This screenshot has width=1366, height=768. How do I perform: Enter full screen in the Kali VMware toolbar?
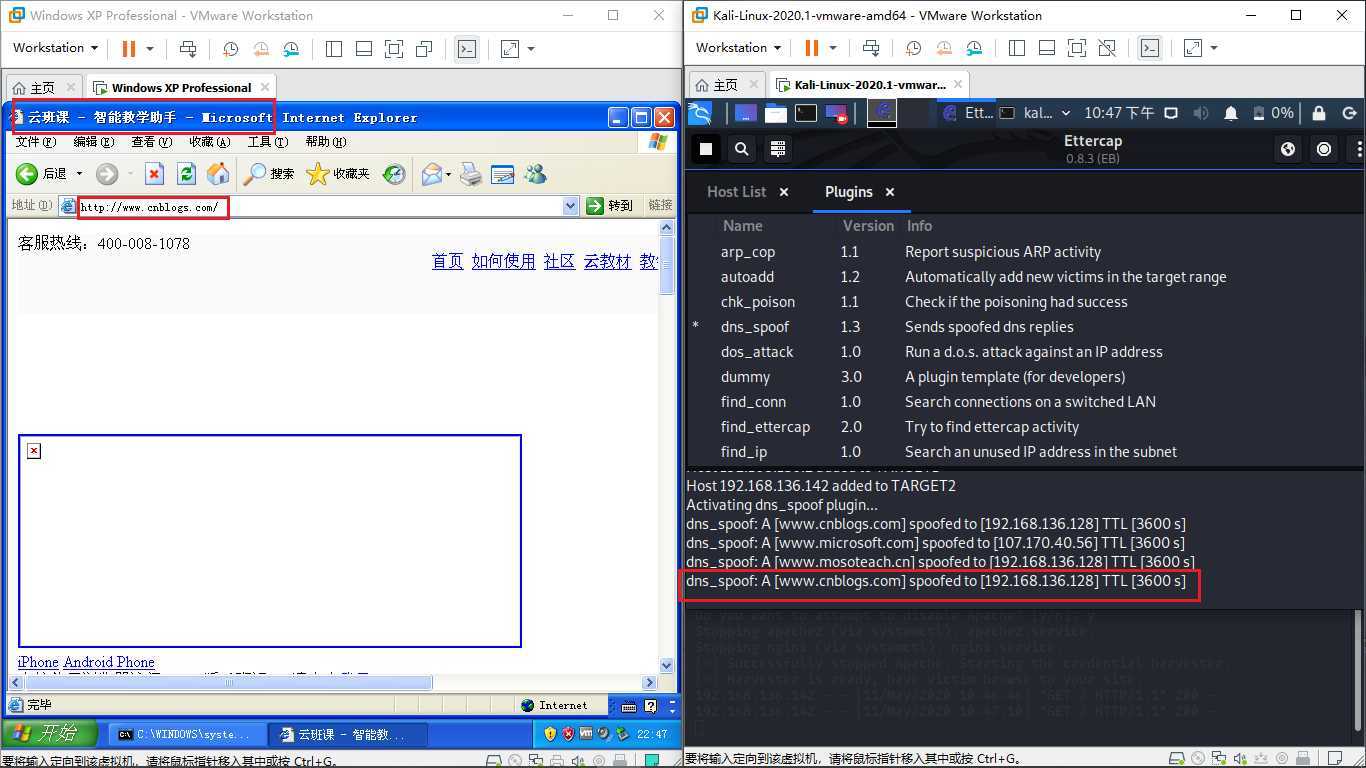[1077, 48]
